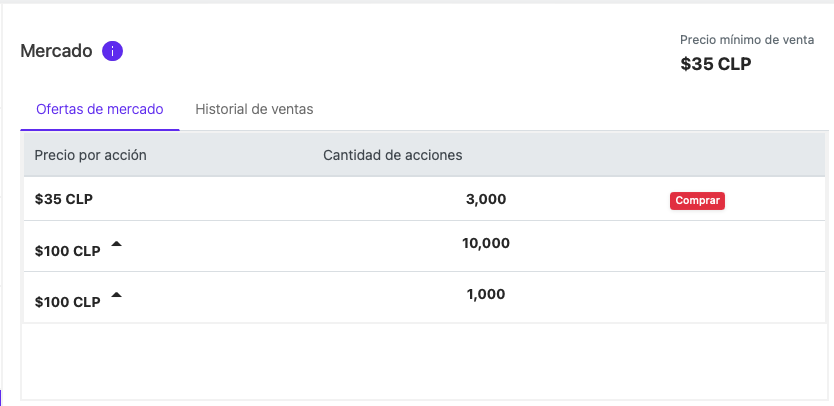Select the Precio por acción column header
Viewport: 834px width, 406px height.
90,155
